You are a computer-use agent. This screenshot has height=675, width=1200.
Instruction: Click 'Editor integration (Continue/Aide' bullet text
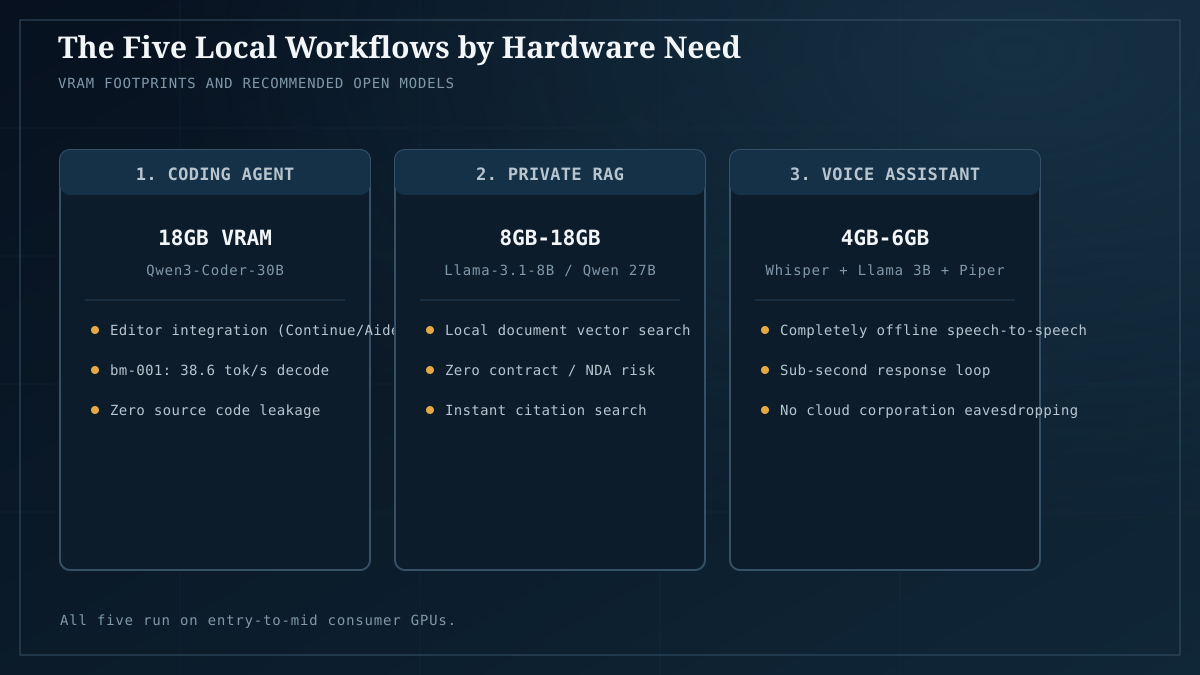[254, 330]
